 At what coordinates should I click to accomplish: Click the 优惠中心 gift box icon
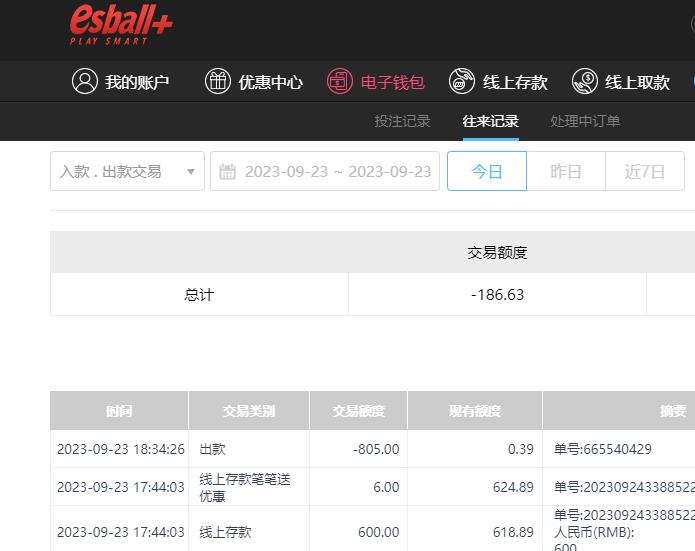pos(218,81)
